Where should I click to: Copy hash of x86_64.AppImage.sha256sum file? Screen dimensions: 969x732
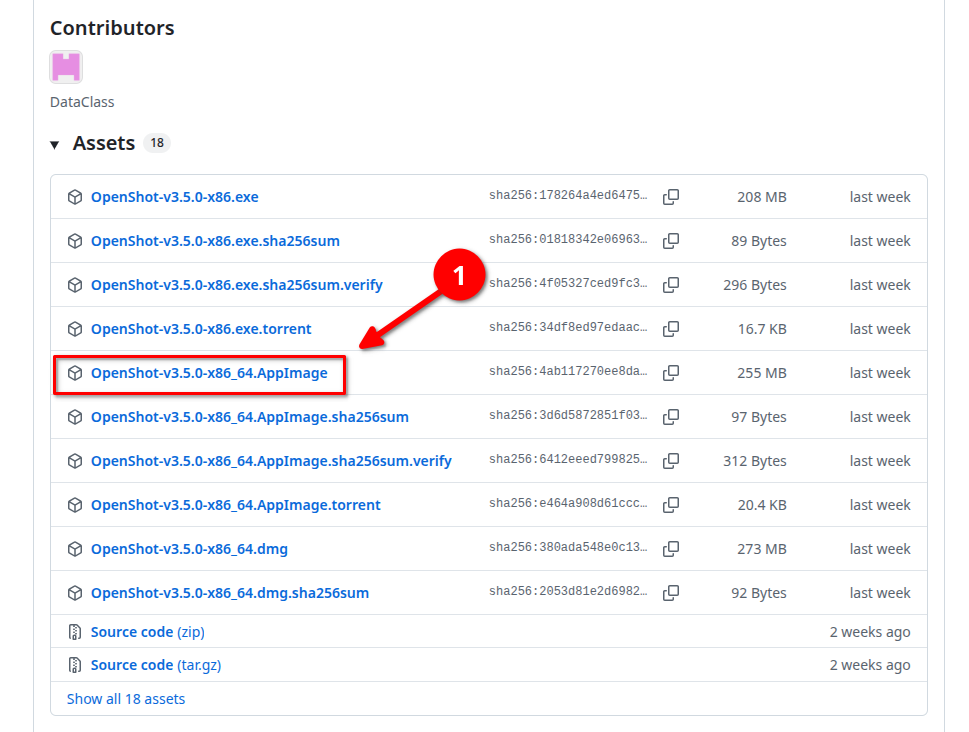(671, 417)
